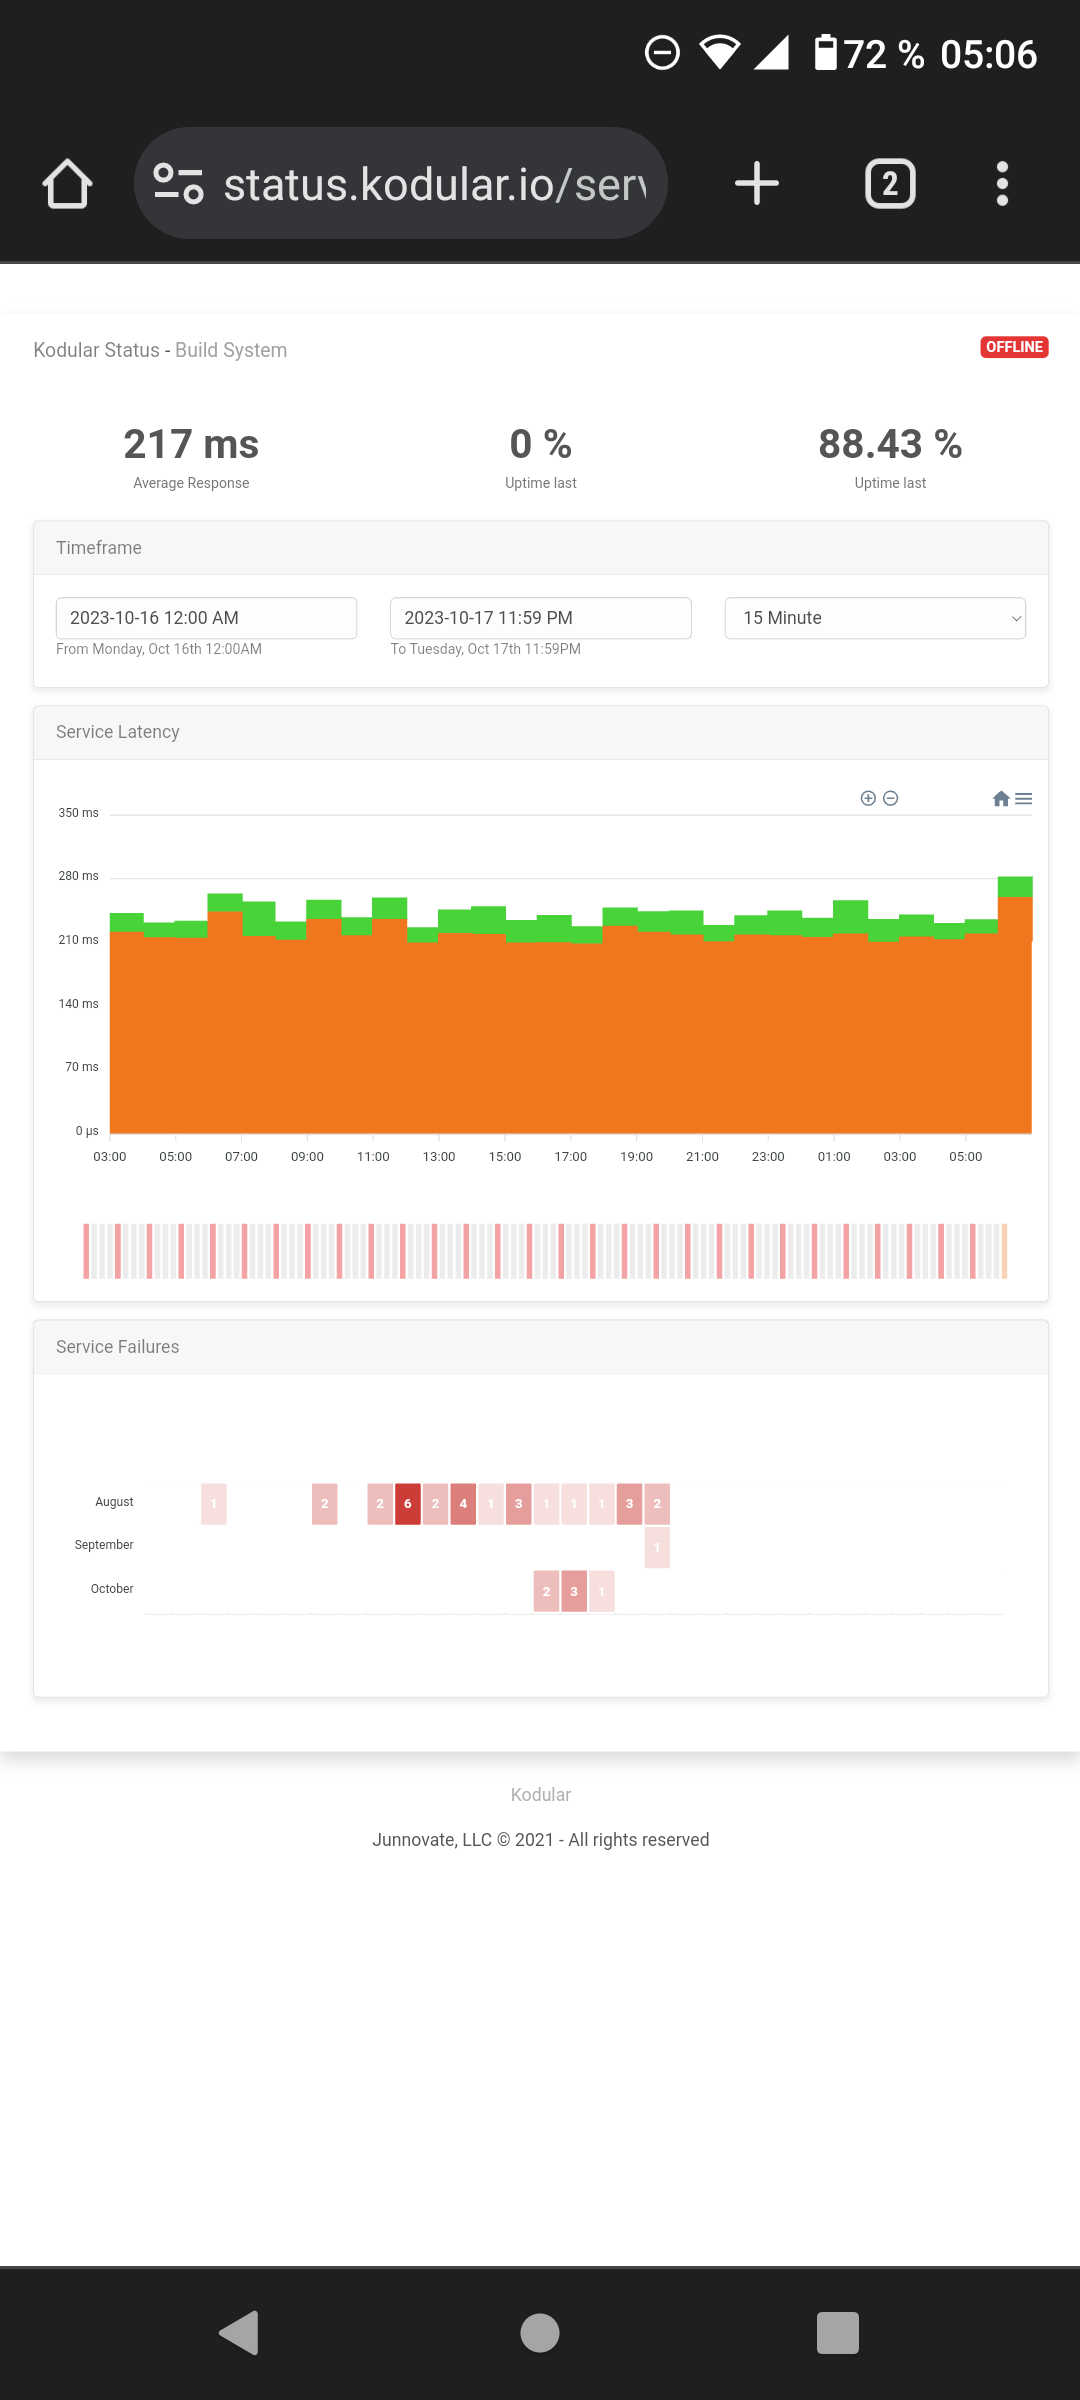1080x2400 pixels.
Task: Click the OFFLINE status badge
Action: click(1014, 347)
